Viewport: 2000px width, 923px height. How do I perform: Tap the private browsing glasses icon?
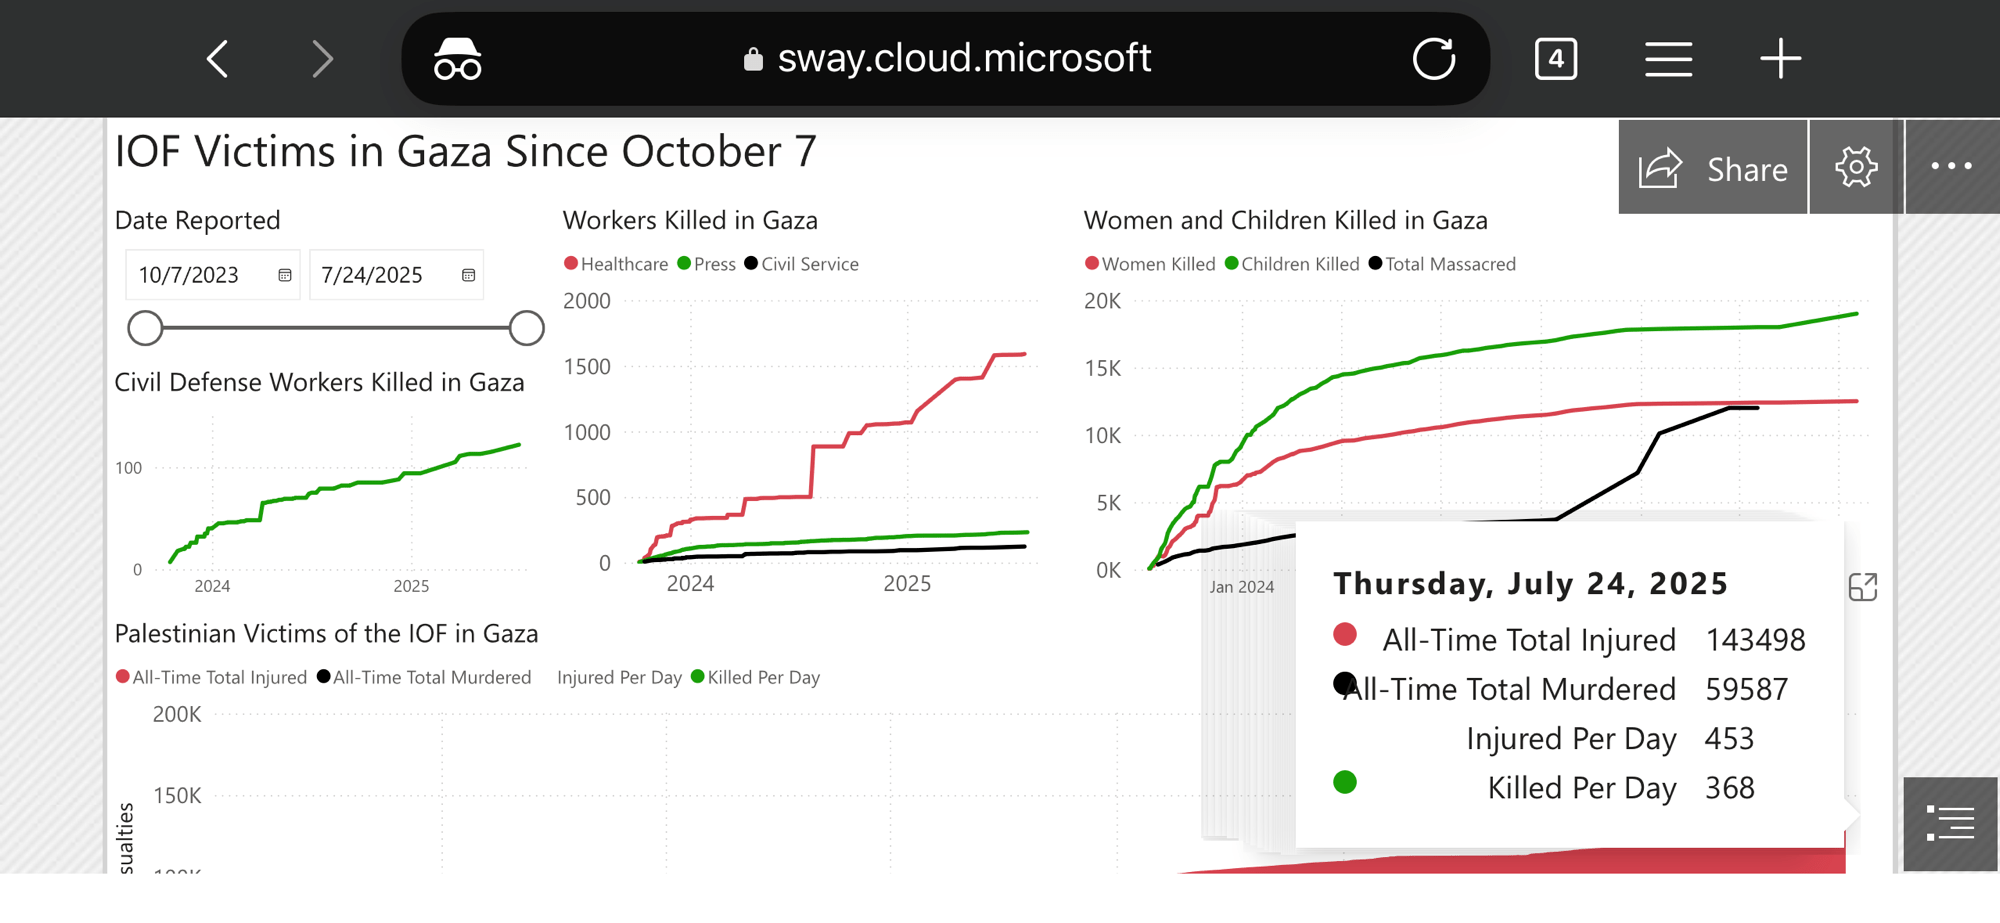pos(458,59)
